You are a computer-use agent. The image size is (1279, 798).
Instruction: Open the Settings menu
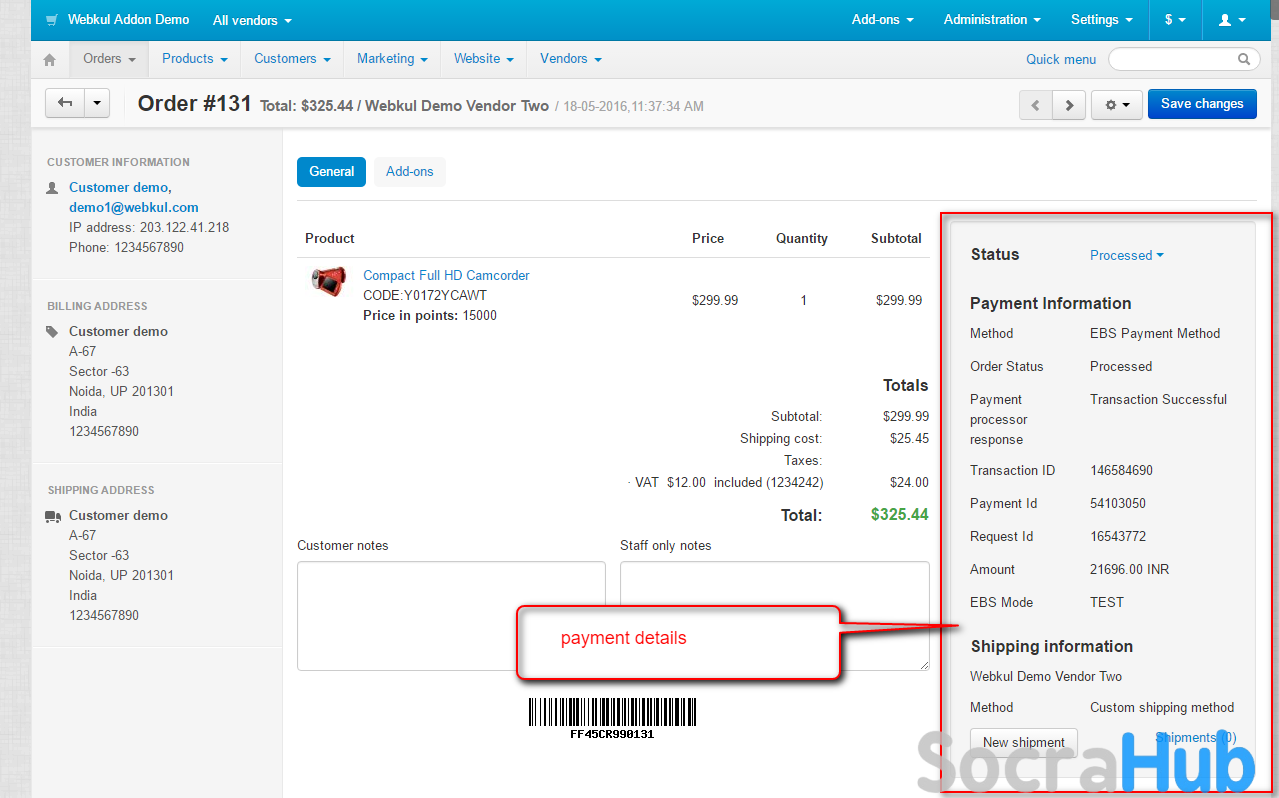coord(1101,20)
